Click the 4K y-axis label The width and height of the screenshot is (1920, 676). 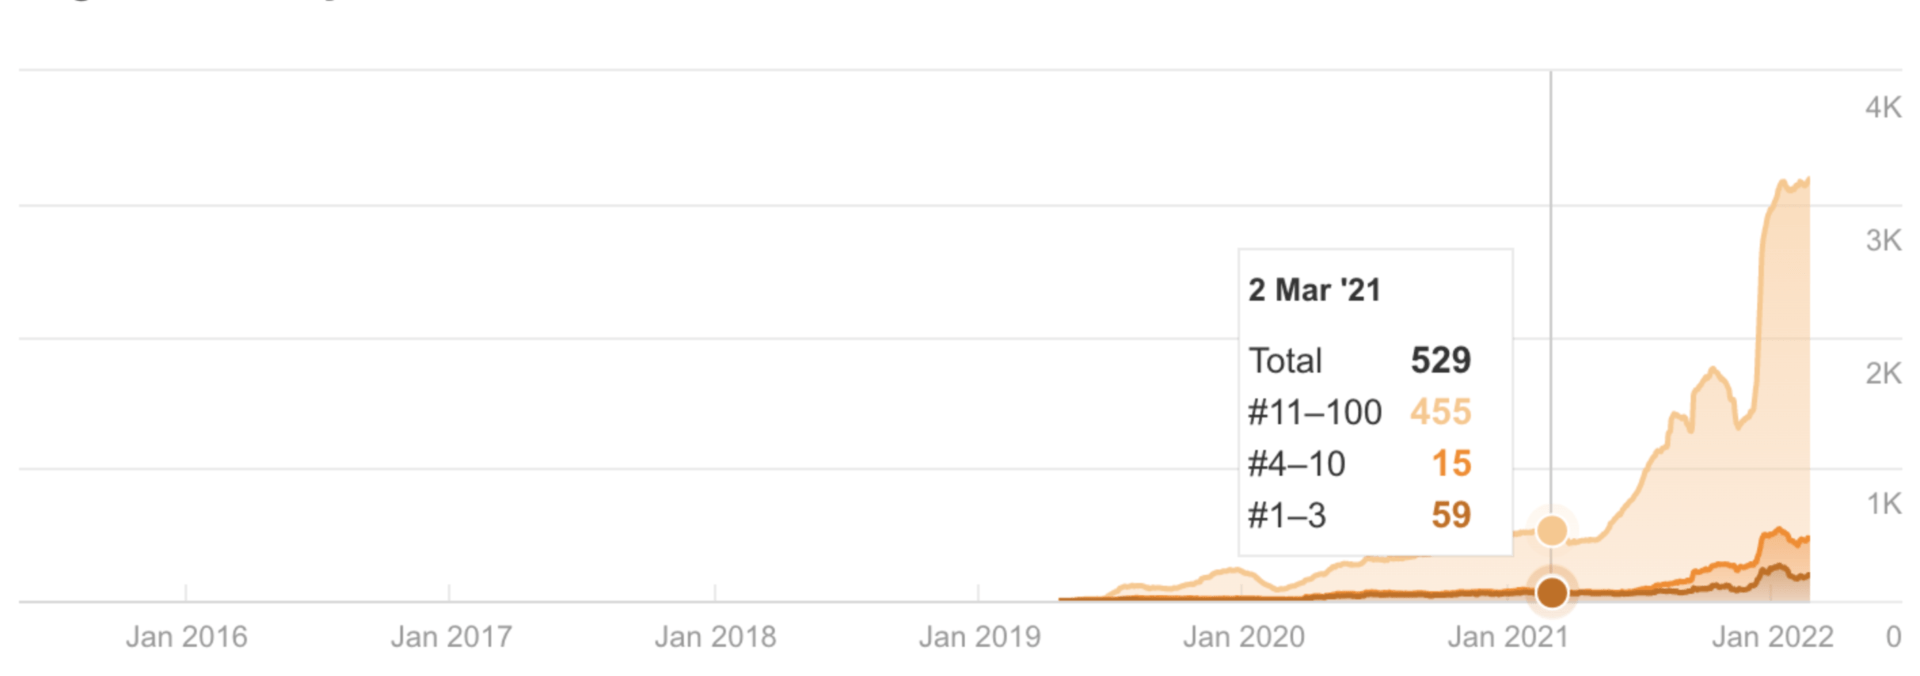(1883, 108)
